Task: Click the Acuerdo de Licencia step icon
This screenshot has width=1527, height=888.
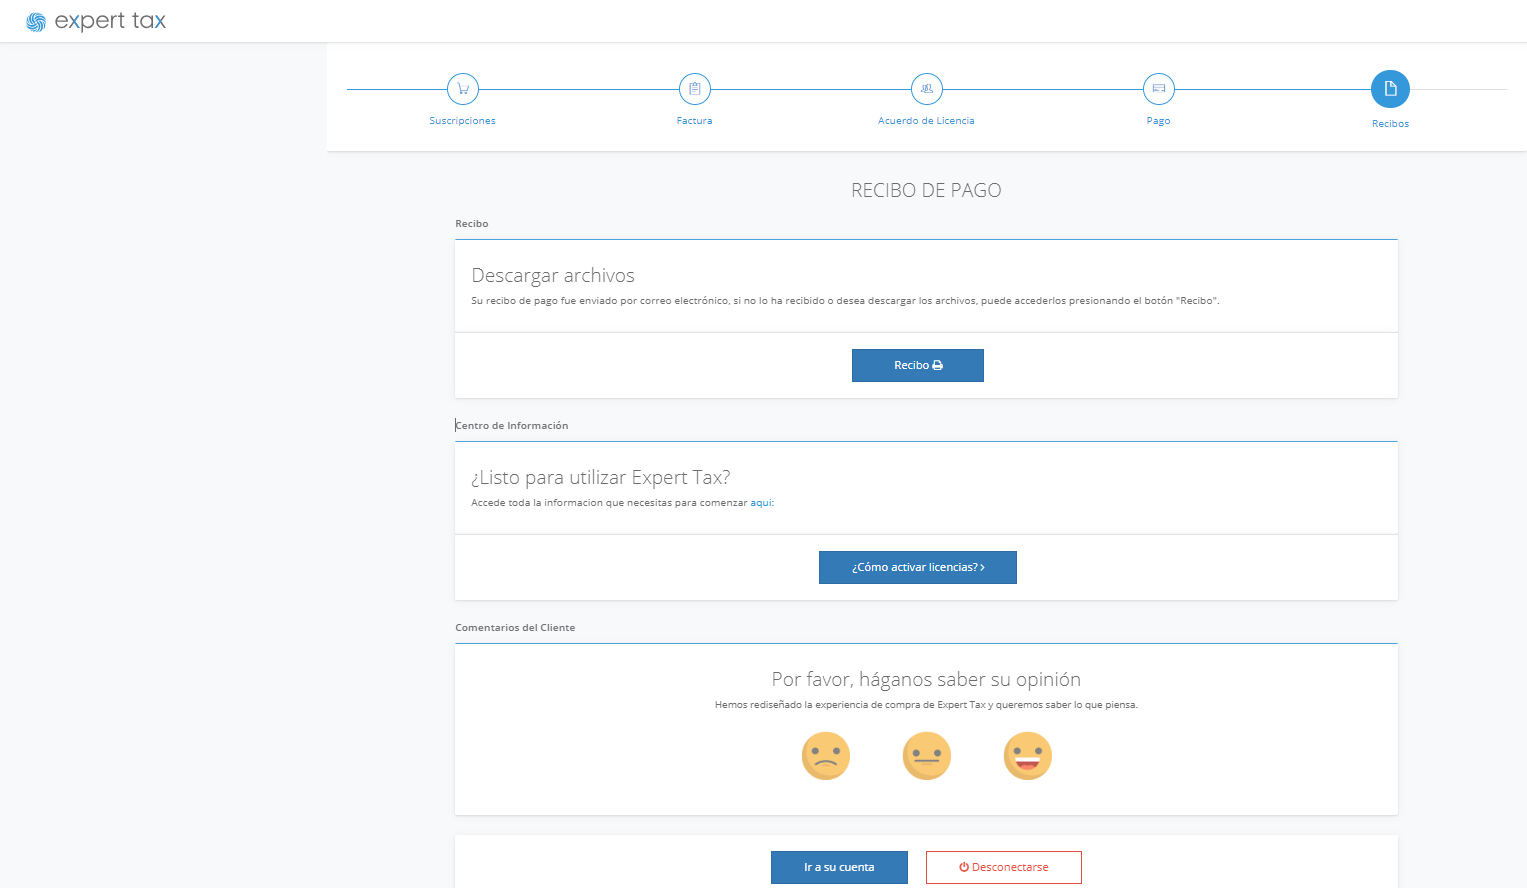Action: (926, 88)
